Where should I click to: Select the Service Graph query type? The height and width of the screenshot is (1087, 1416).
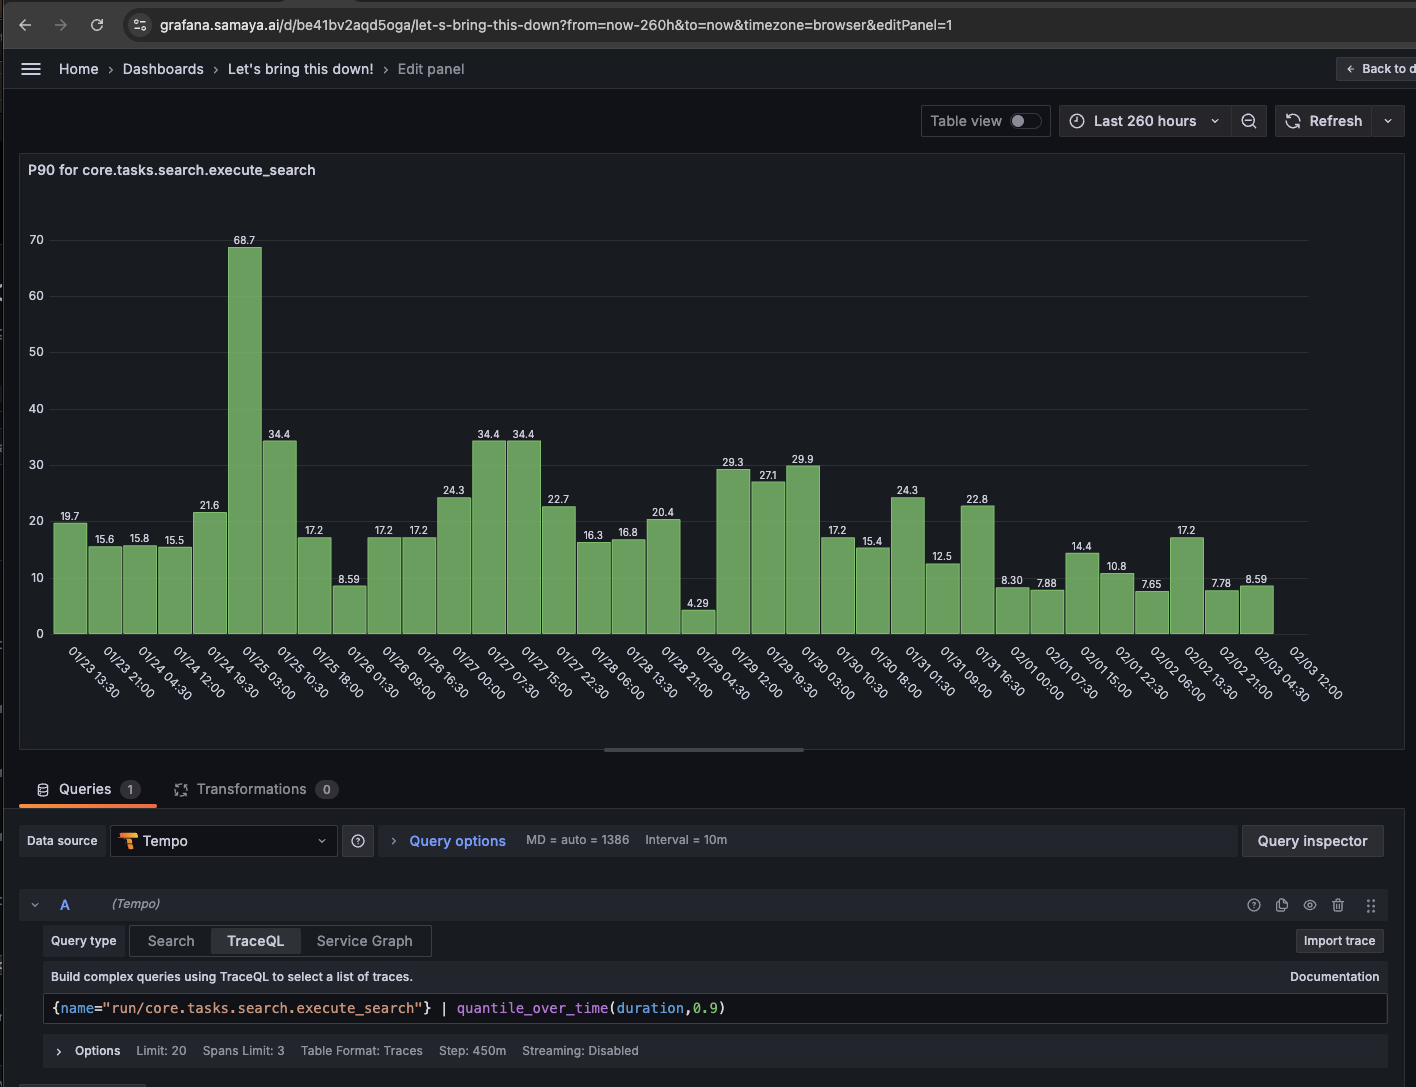pyautogui.click(x=364, y=941)
